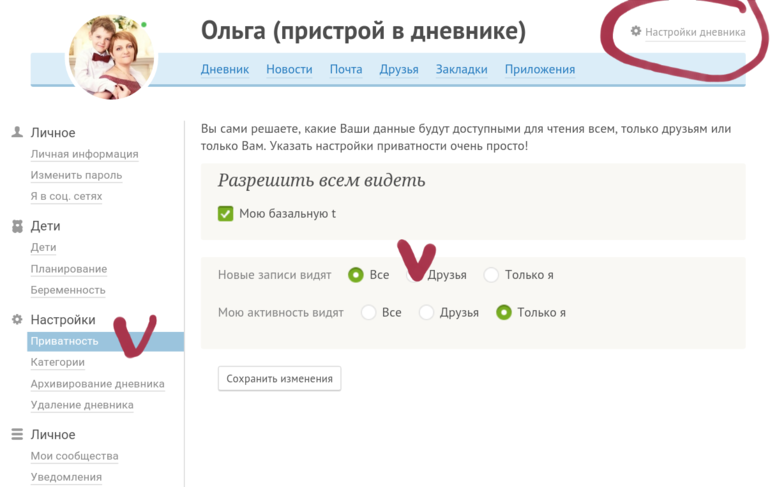The width and height of the screenshot is (770, 487).
Task: Switch to the Почта tab
Action: pos(346,69)
